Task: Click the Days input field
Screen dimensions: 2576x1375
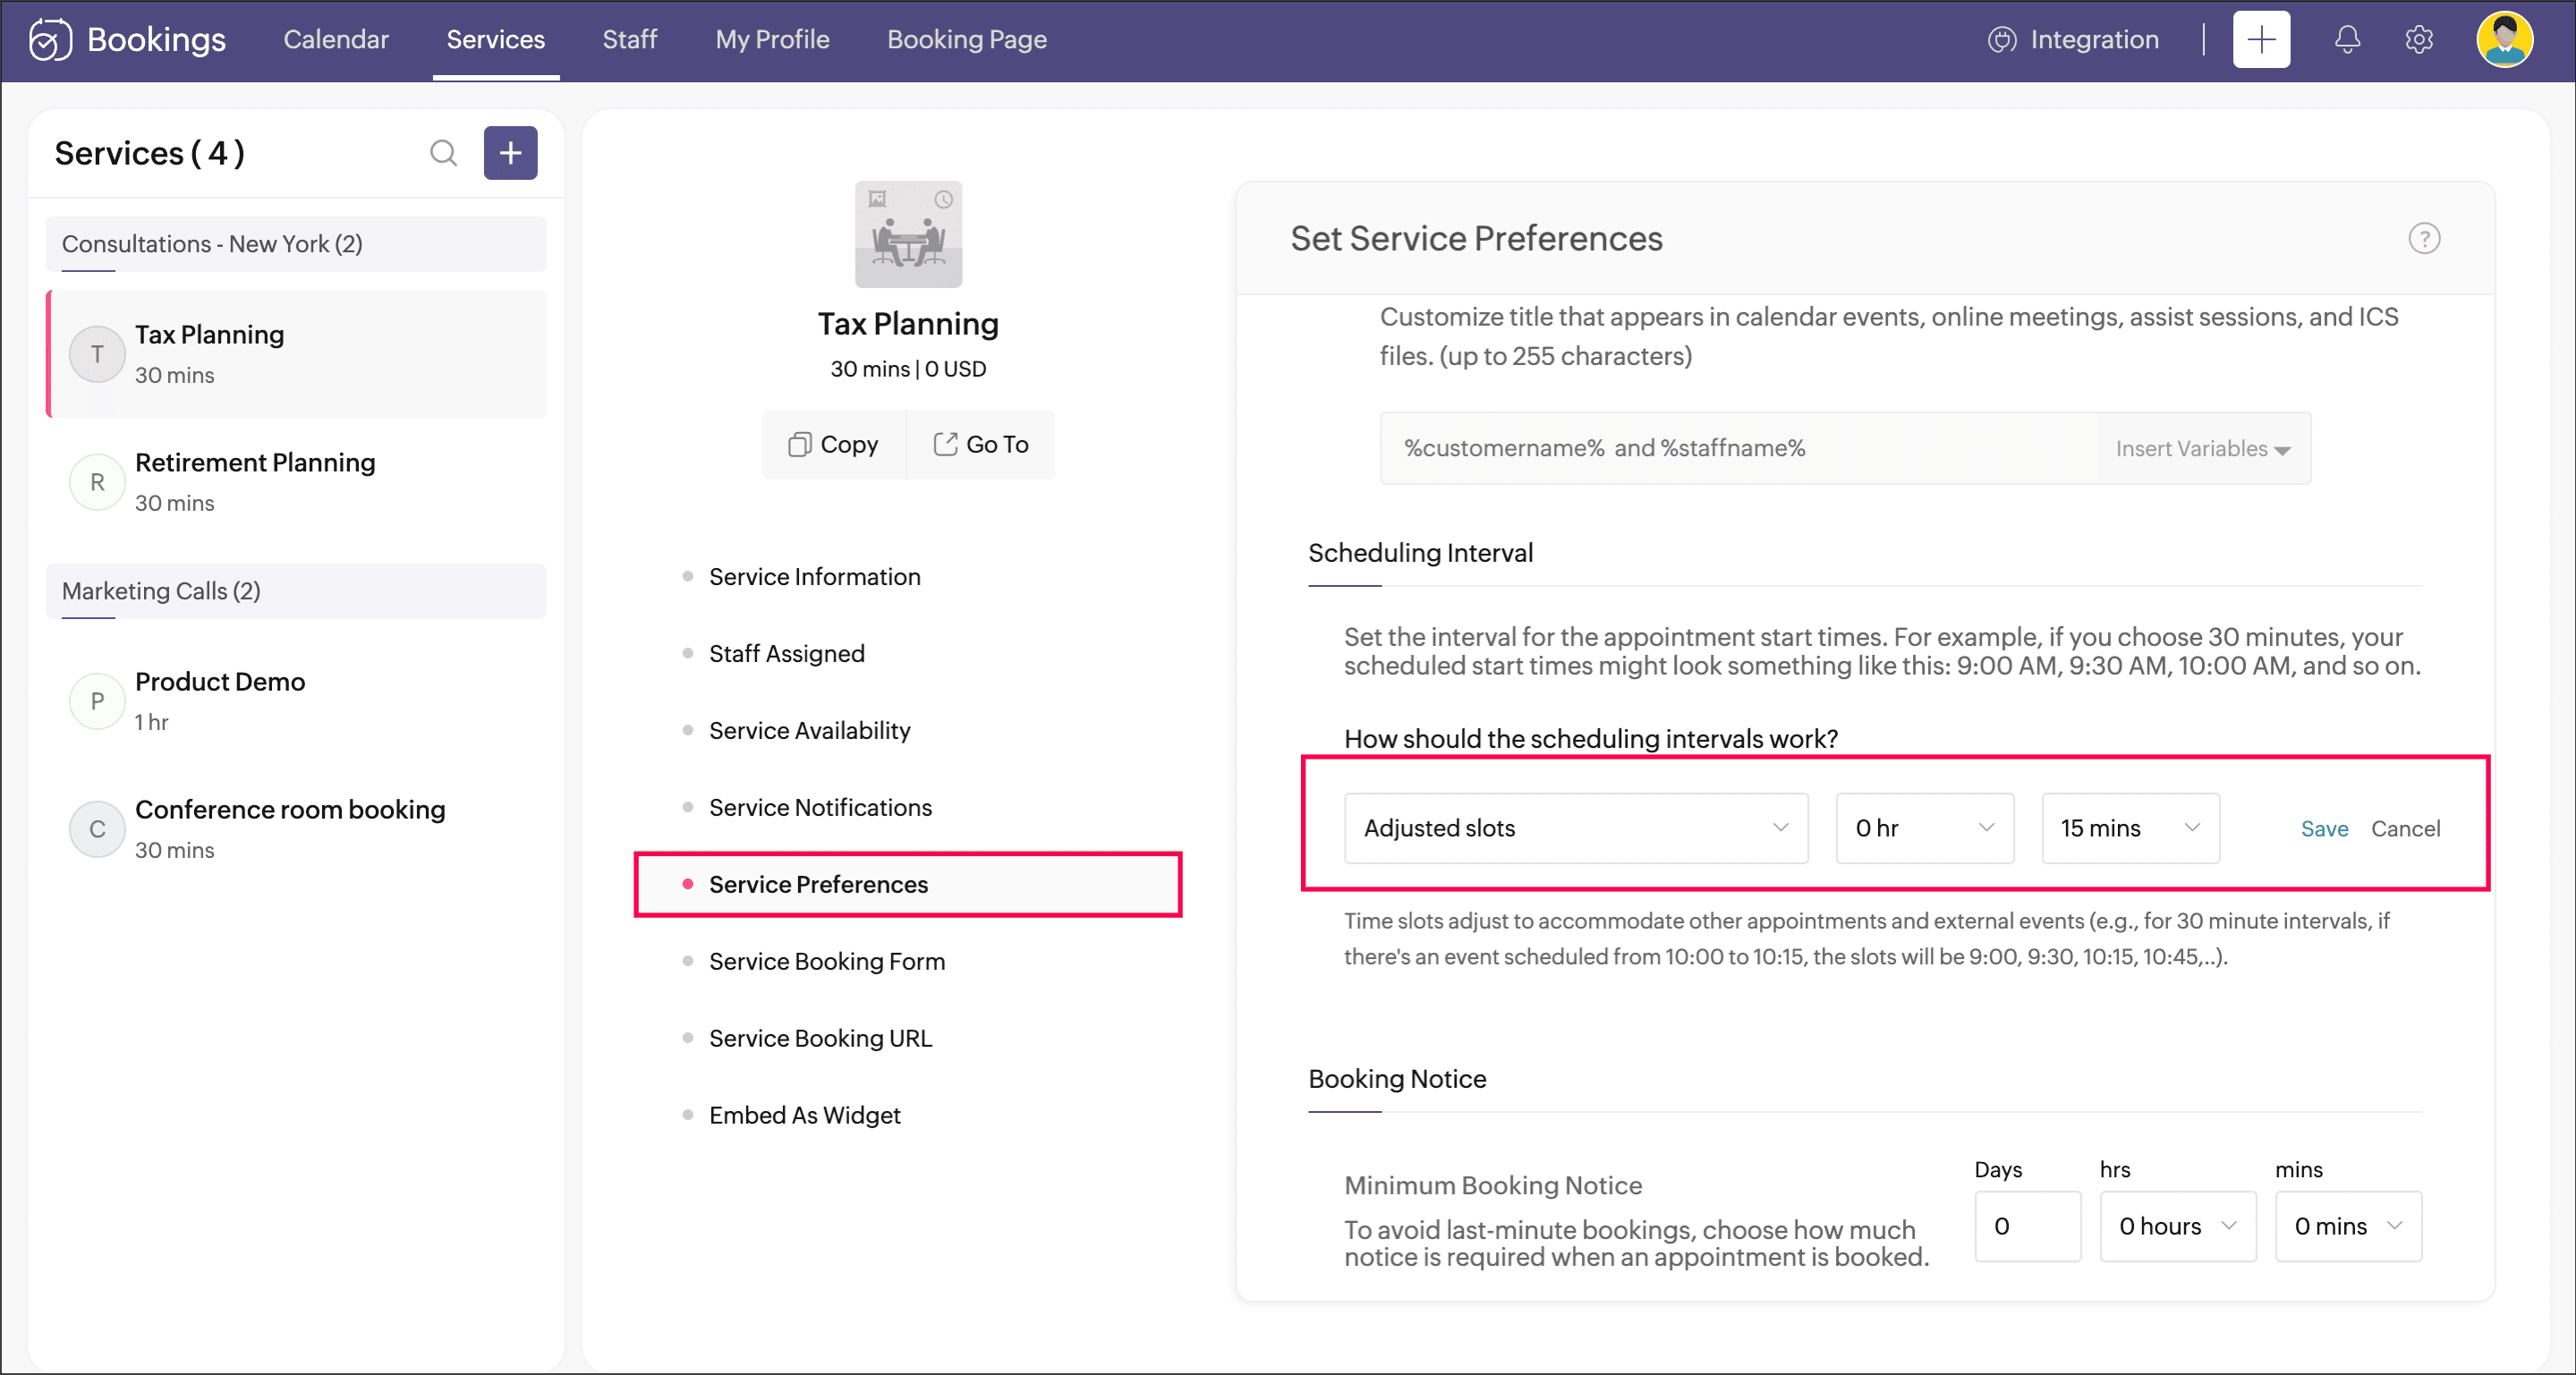Action: pos(2027,1227)
